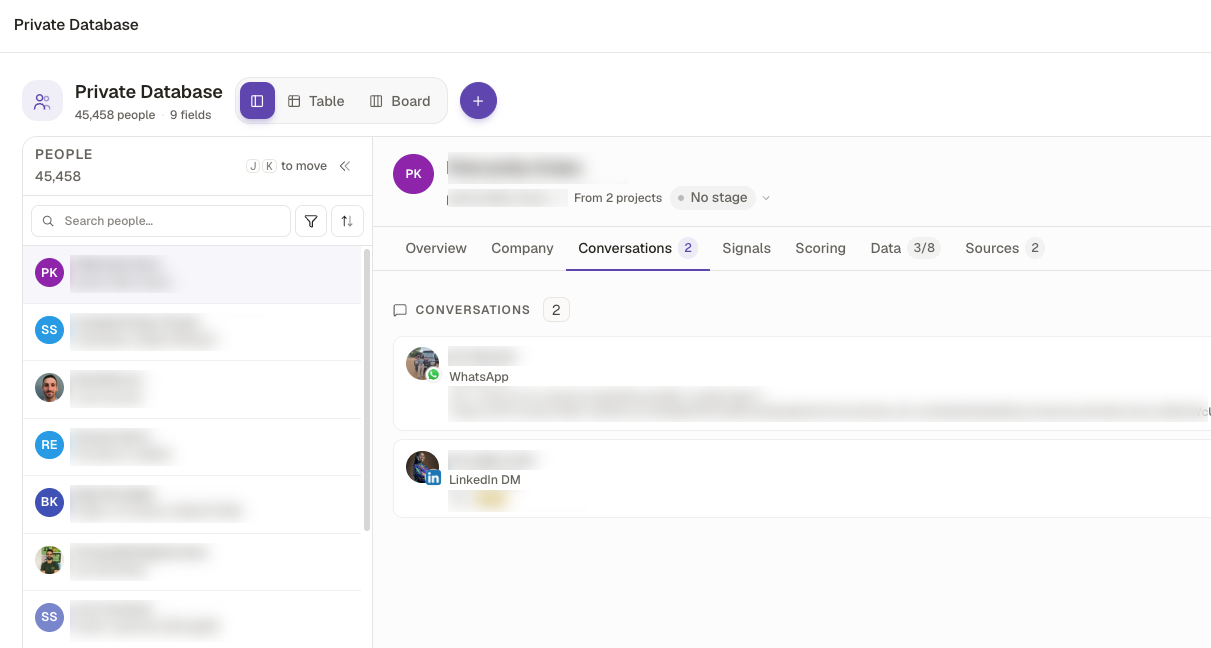This screenshot has width=1211, height=648.
Task: Click the K key hint badge
Action: (269, 166)
